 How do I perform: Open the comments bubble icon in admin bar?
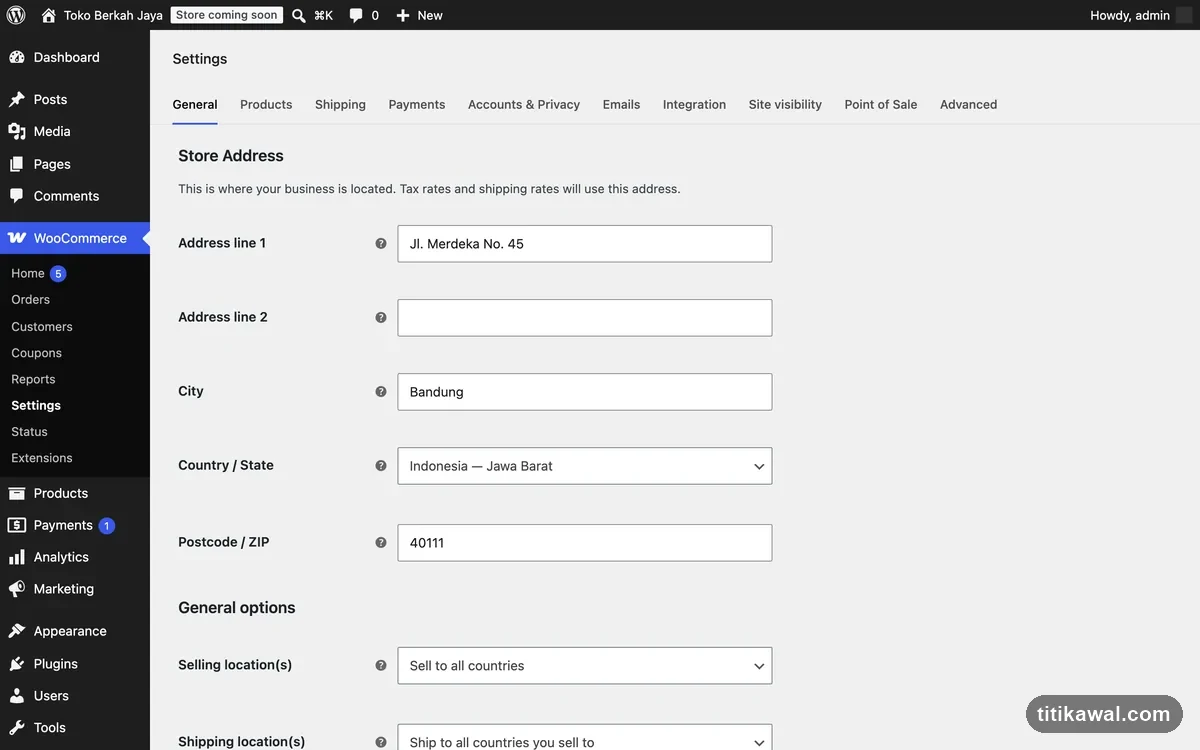pyautogui.click(x=356, y=15)
